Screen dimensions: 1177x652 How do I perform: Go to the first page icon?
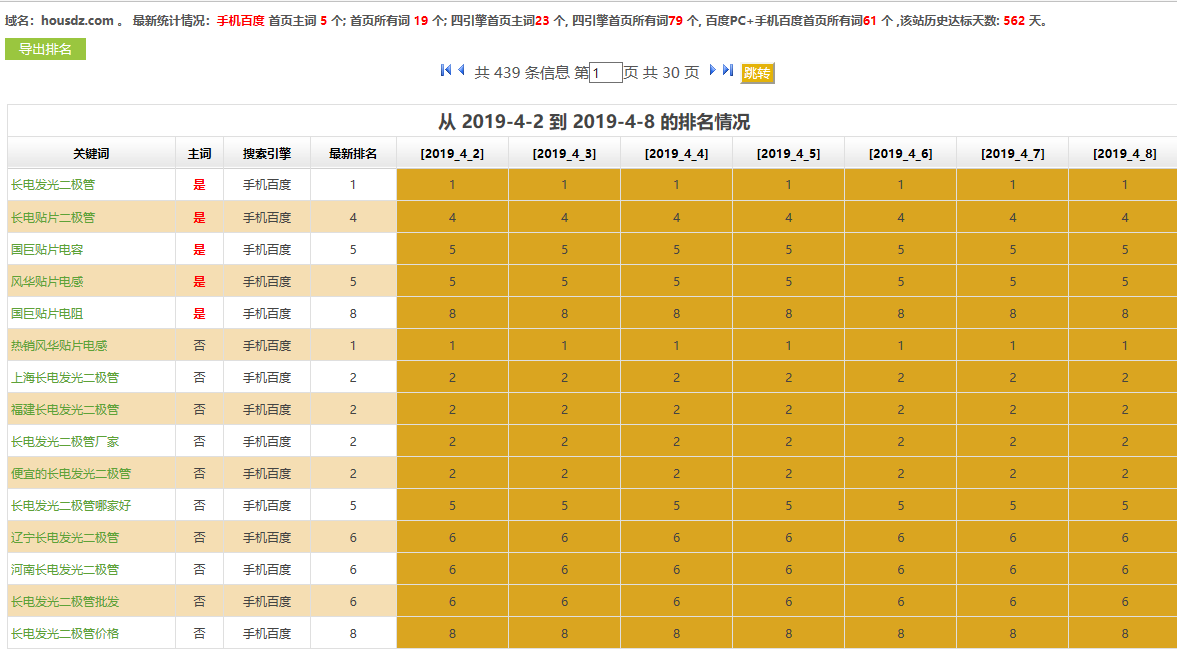pyautogui.click(x=446, y=70)
